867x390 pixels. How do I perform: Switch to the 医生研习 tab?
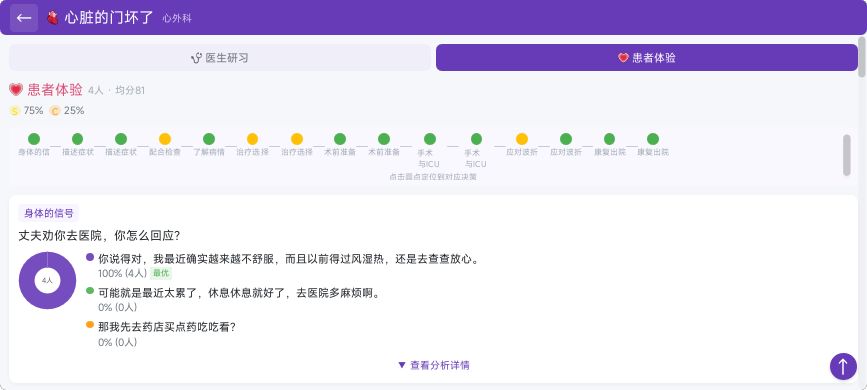coord(220,58)
